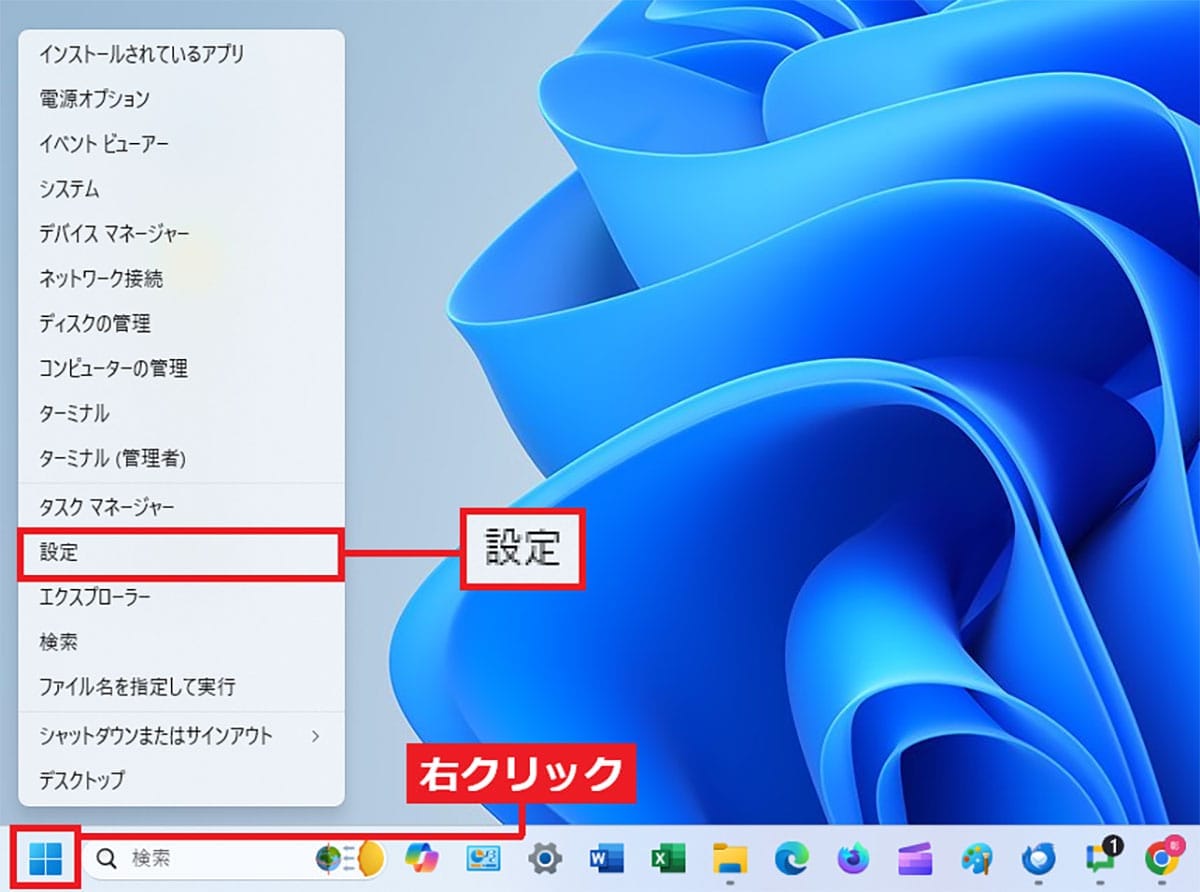Open 電源オプション from the menu
The height and width of the screenshot is (892, 1200).
pyautogui.click(x=181, y=99)
